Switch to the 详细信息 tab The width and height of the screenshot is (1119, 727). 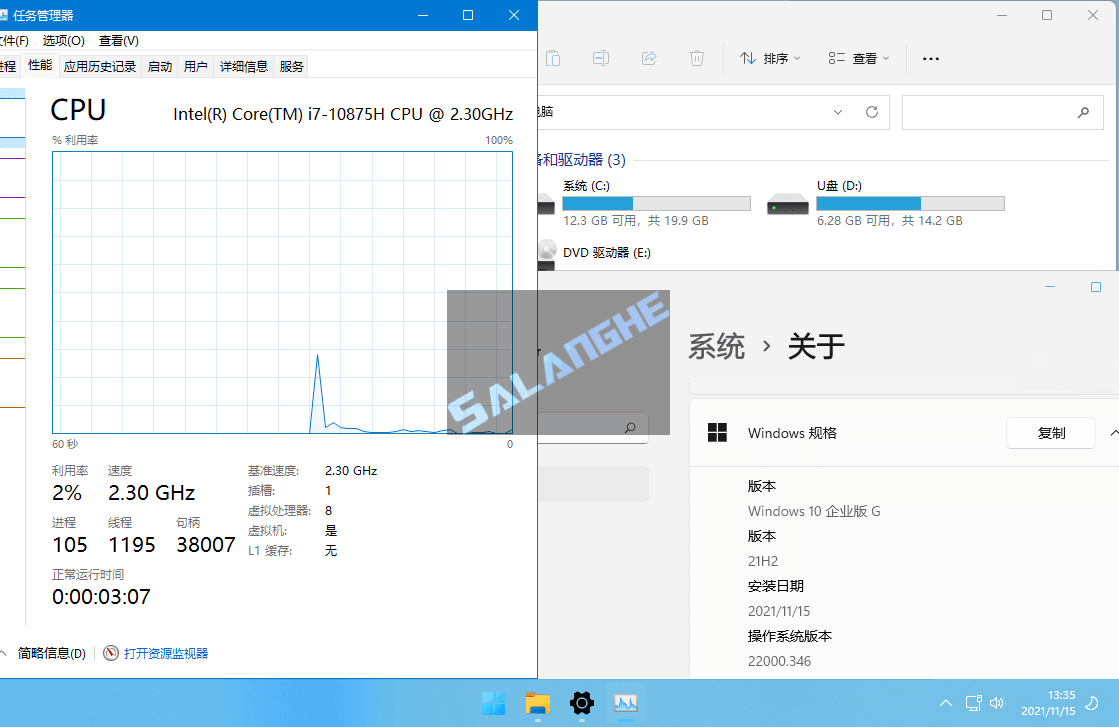click(x=243, y=66)
